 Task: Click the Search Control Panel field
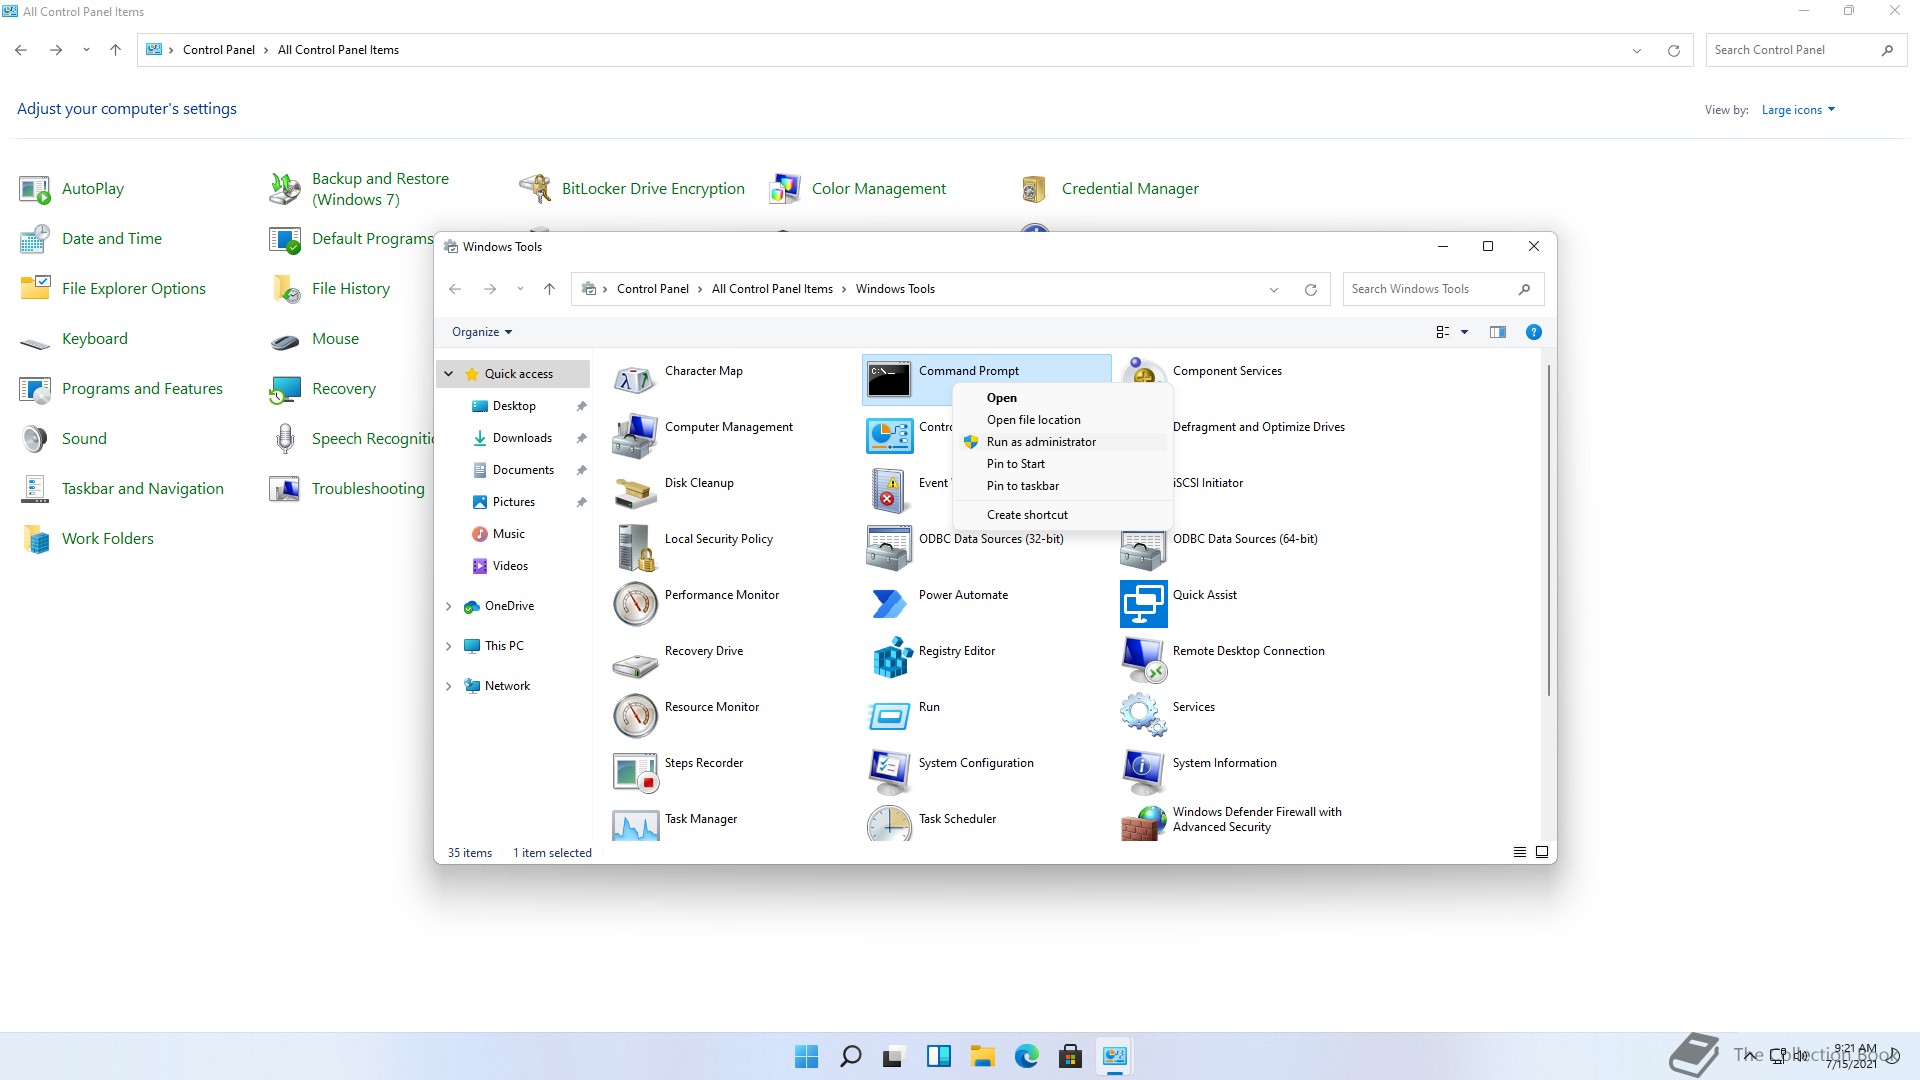tap(1806, 50)
